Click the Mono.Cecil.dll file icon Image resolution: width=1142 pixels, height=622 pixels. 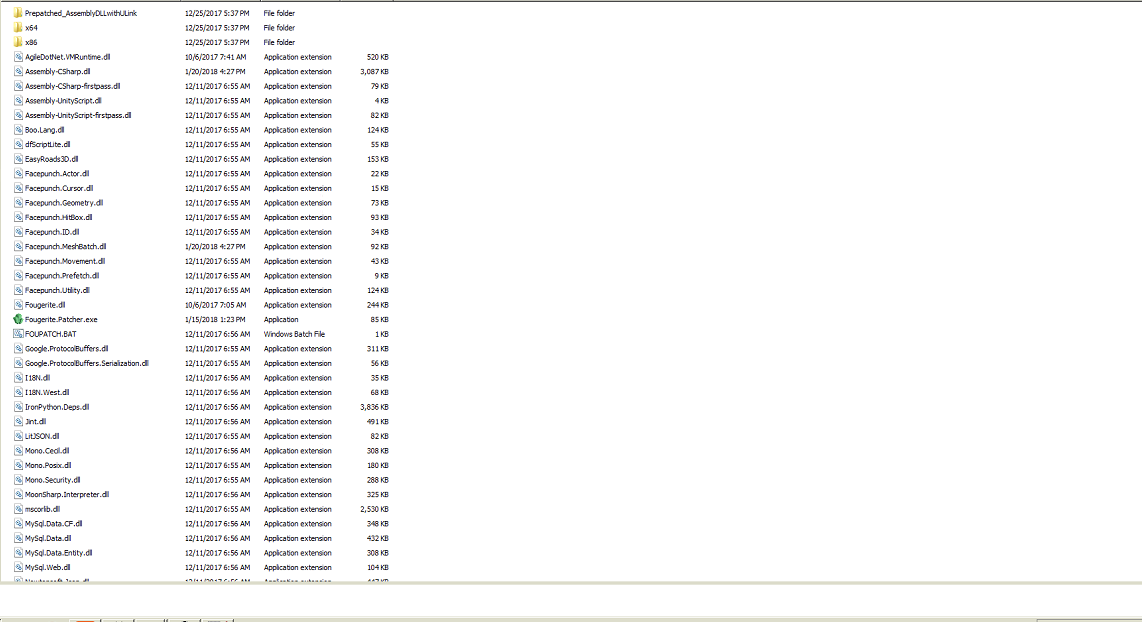click(x=18, y=451)
